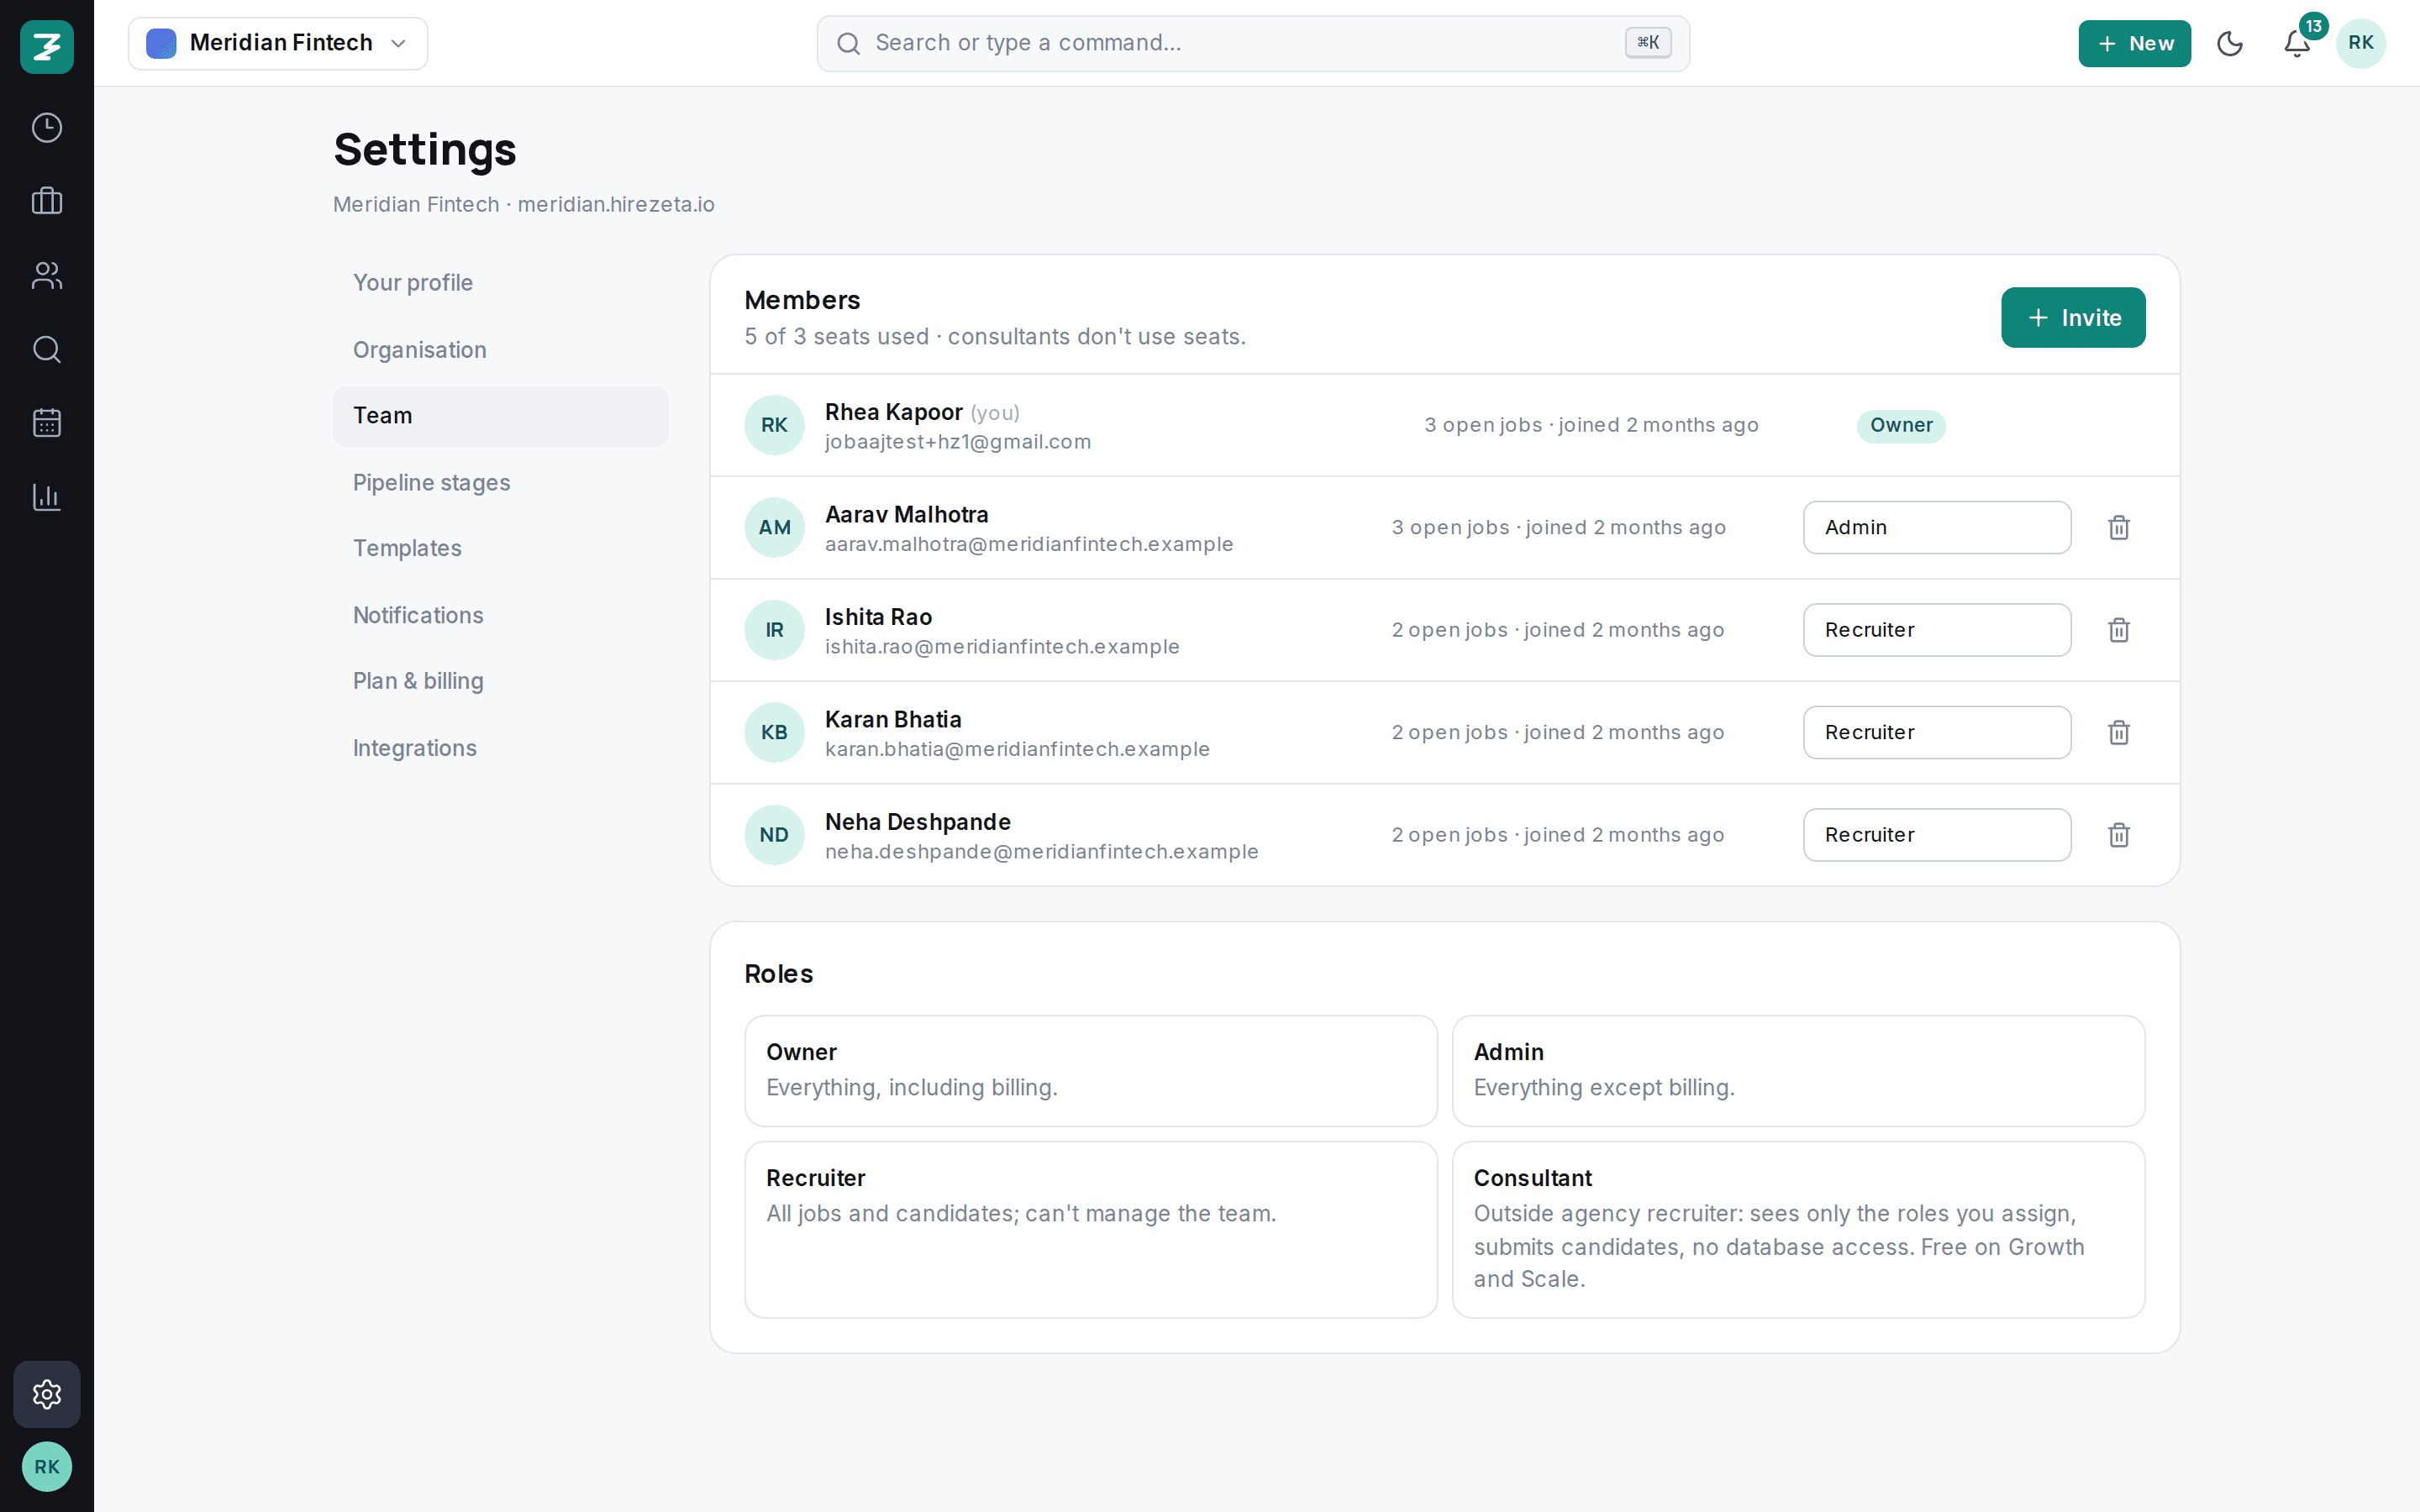This screenshot has width=2420, height=1512.
Task: Click the New button in the top bar
Action: [x=2134, y=43]
